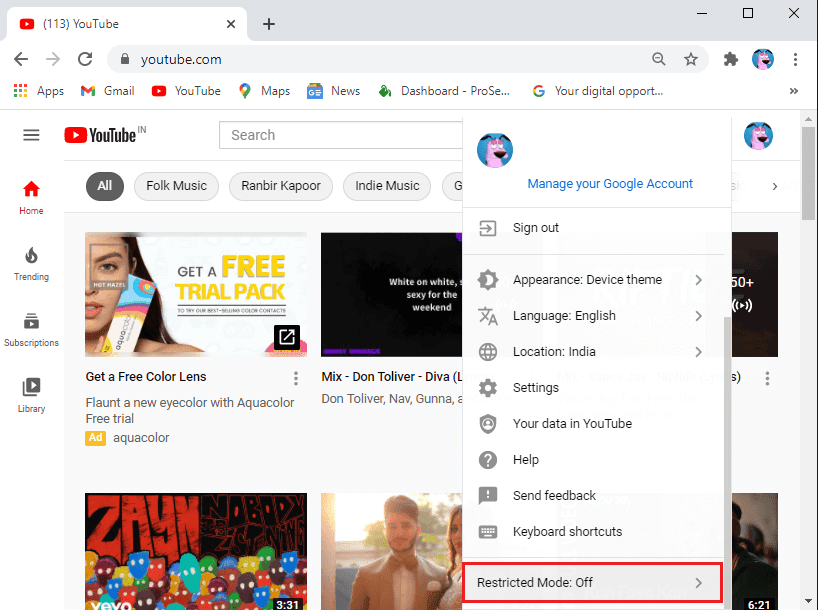This screenshot has width=818, height=610.
Task: Show more category chips with the arrow
Action: [775, 186]
